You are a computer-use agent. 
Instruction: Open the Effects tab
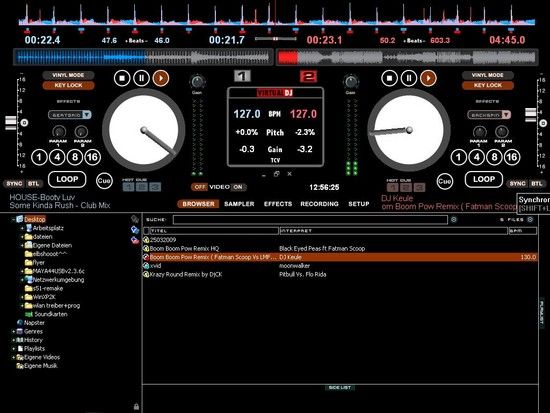pos(278,204)
